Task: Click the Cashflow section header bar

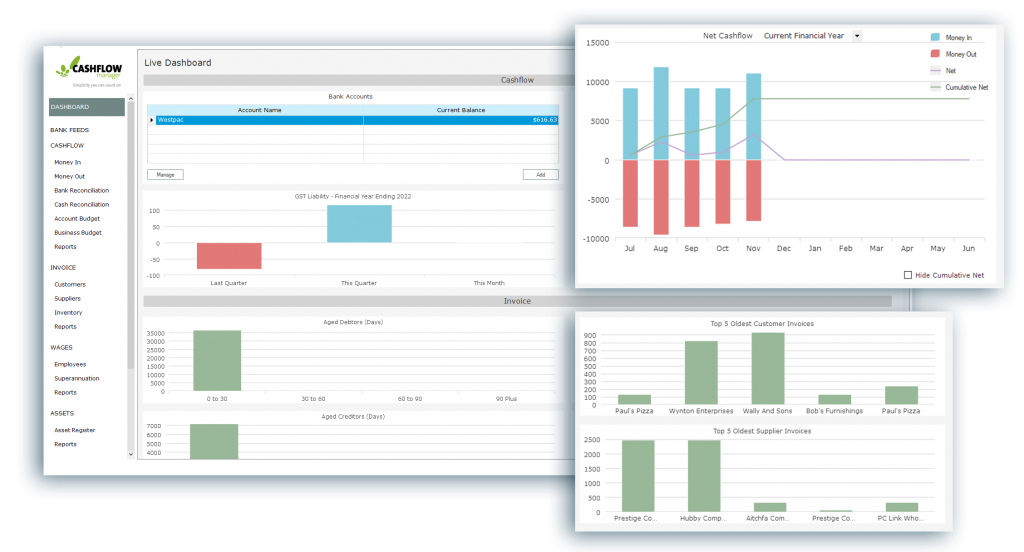Action: (359, 80)
